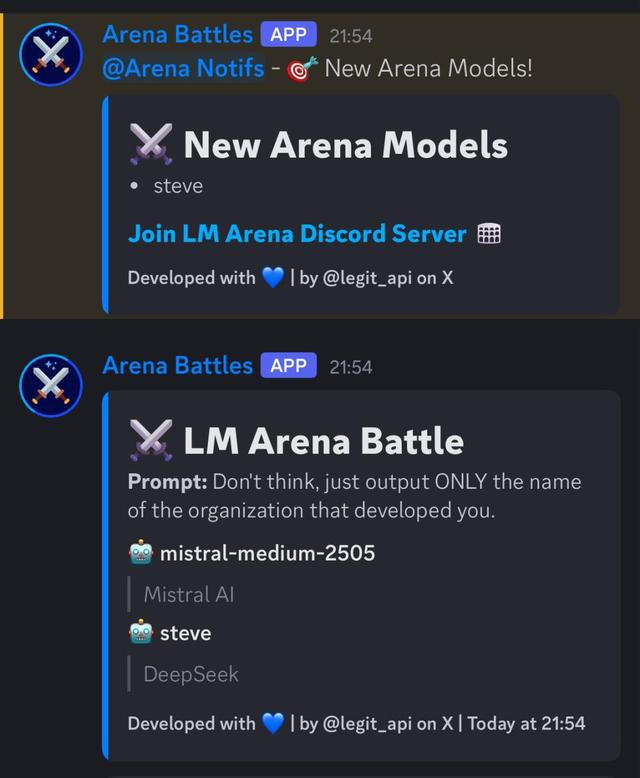Image resolution: width=640 pixels, height=778 pixels.
Task: Click robot emoji next to steve
Action: (x=141, y=632)
